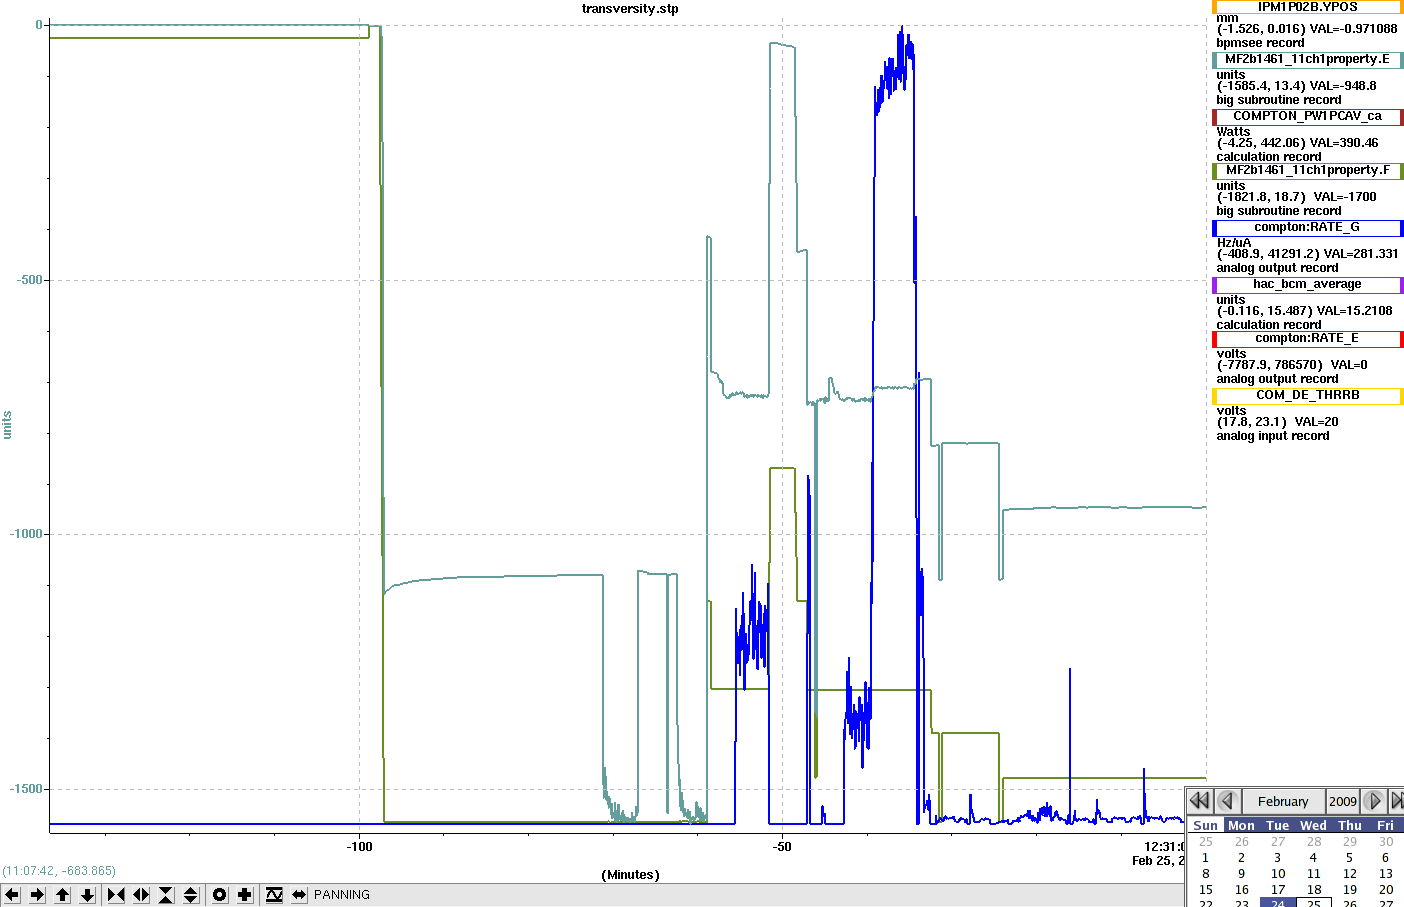The height and width of the screenshot is (907, 1404).
Task: Pick February 17 in the calendar
Action: (x=1278, y=890)
